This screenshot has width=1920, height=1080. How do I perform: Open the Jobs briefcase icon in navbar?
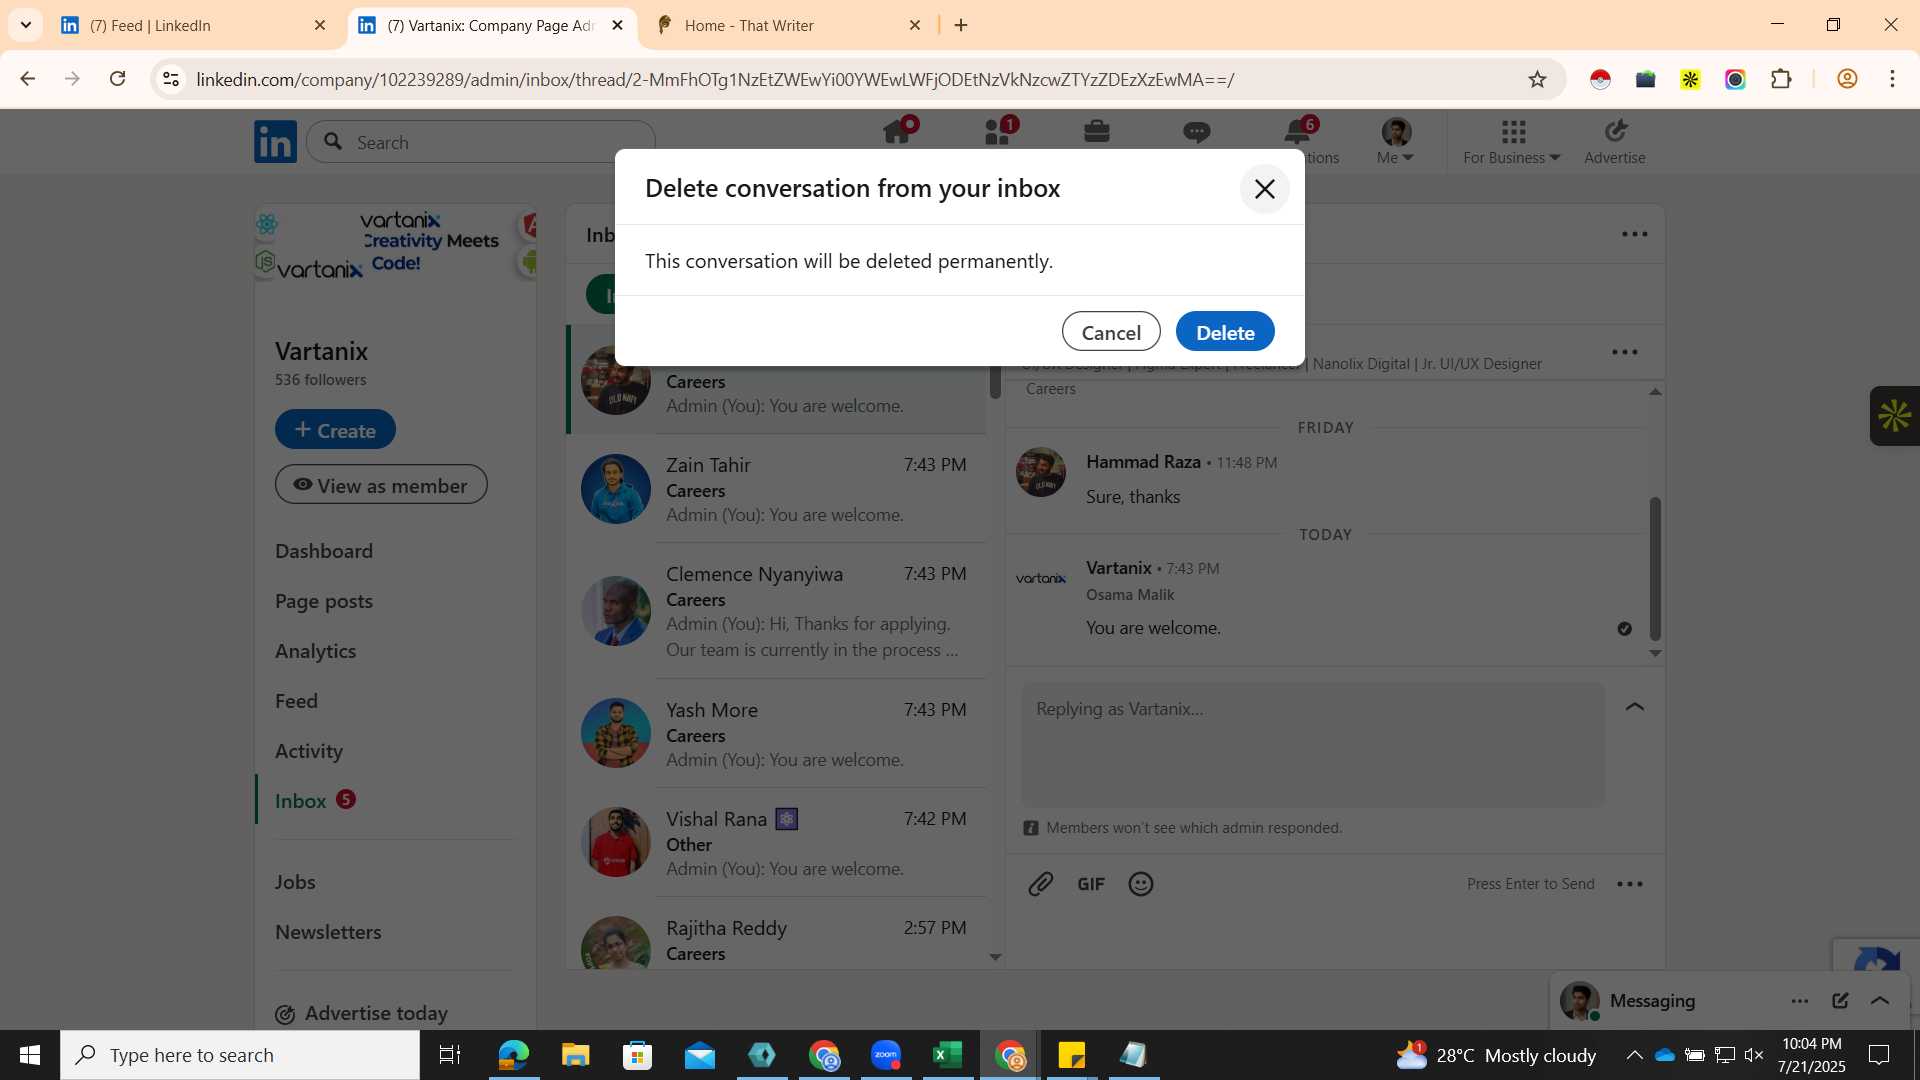click(x=1097, y=131)
